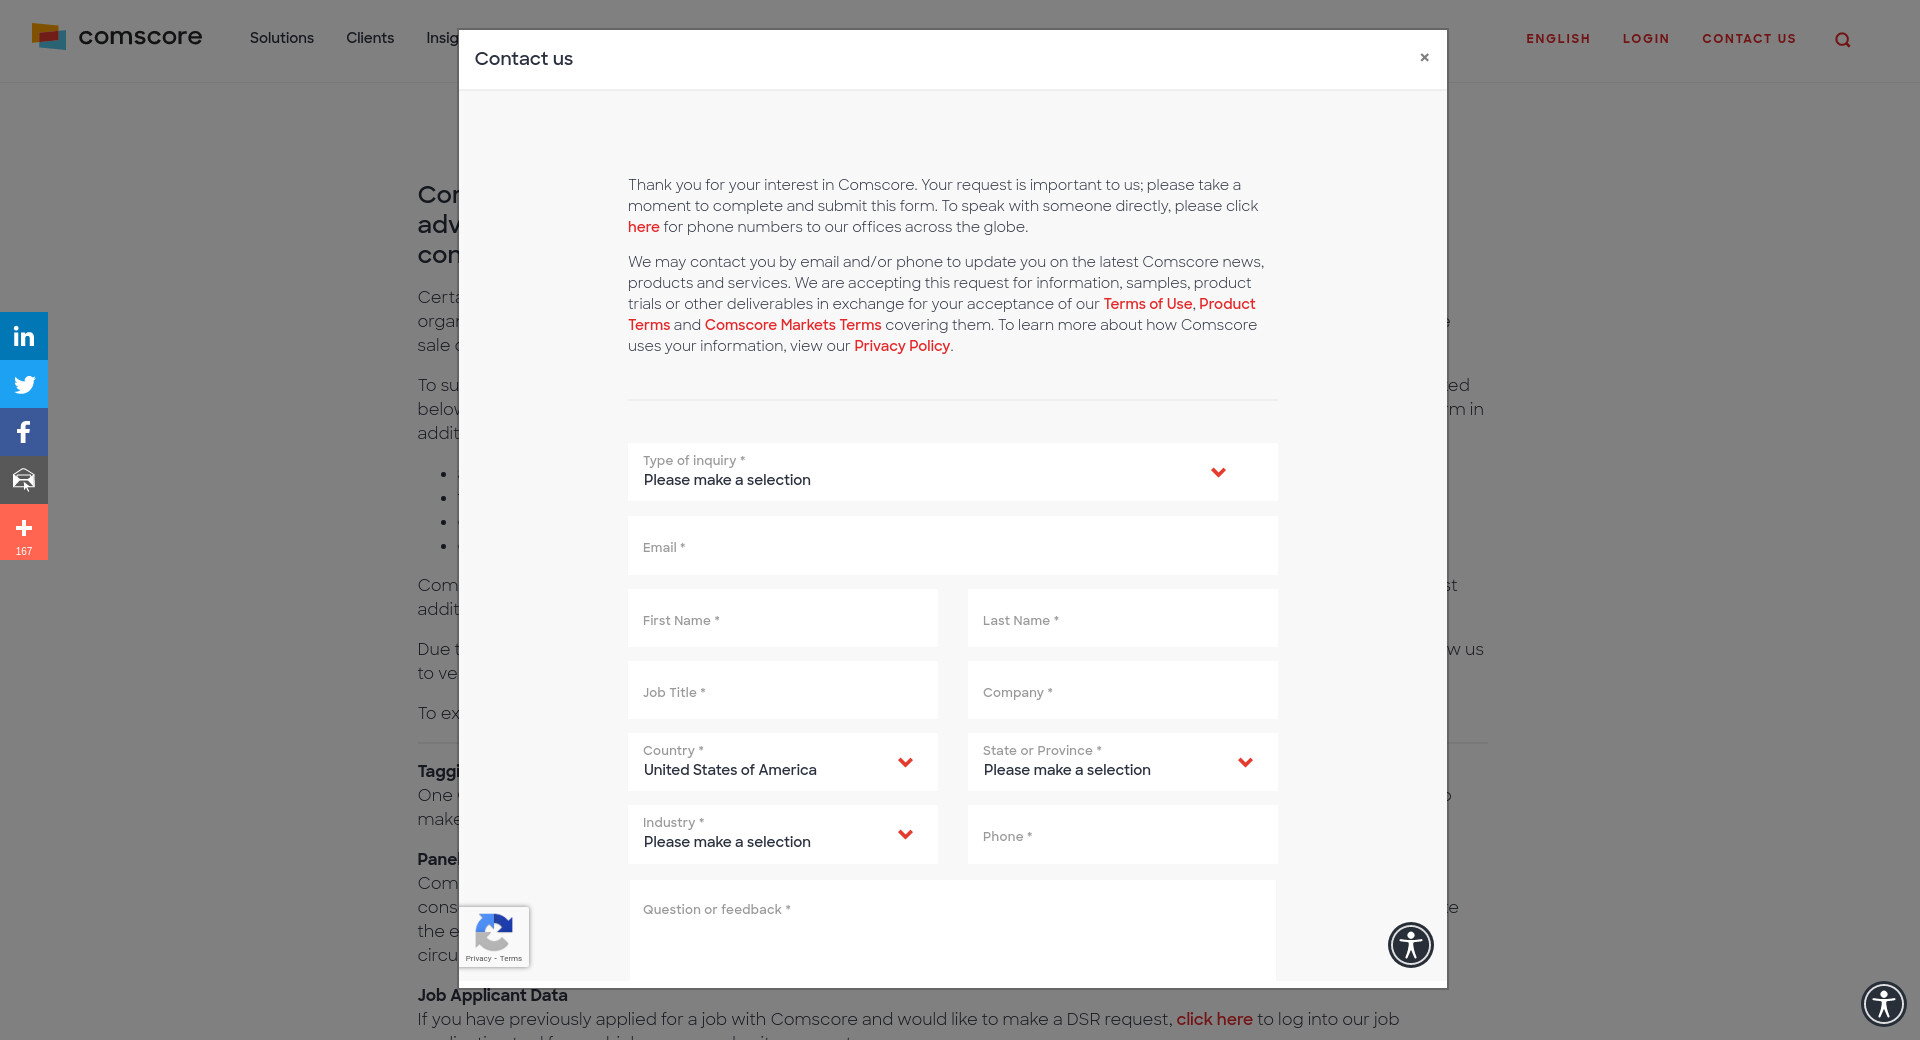
Task: Open the LOGIN link
Action: click(1646, 39)
